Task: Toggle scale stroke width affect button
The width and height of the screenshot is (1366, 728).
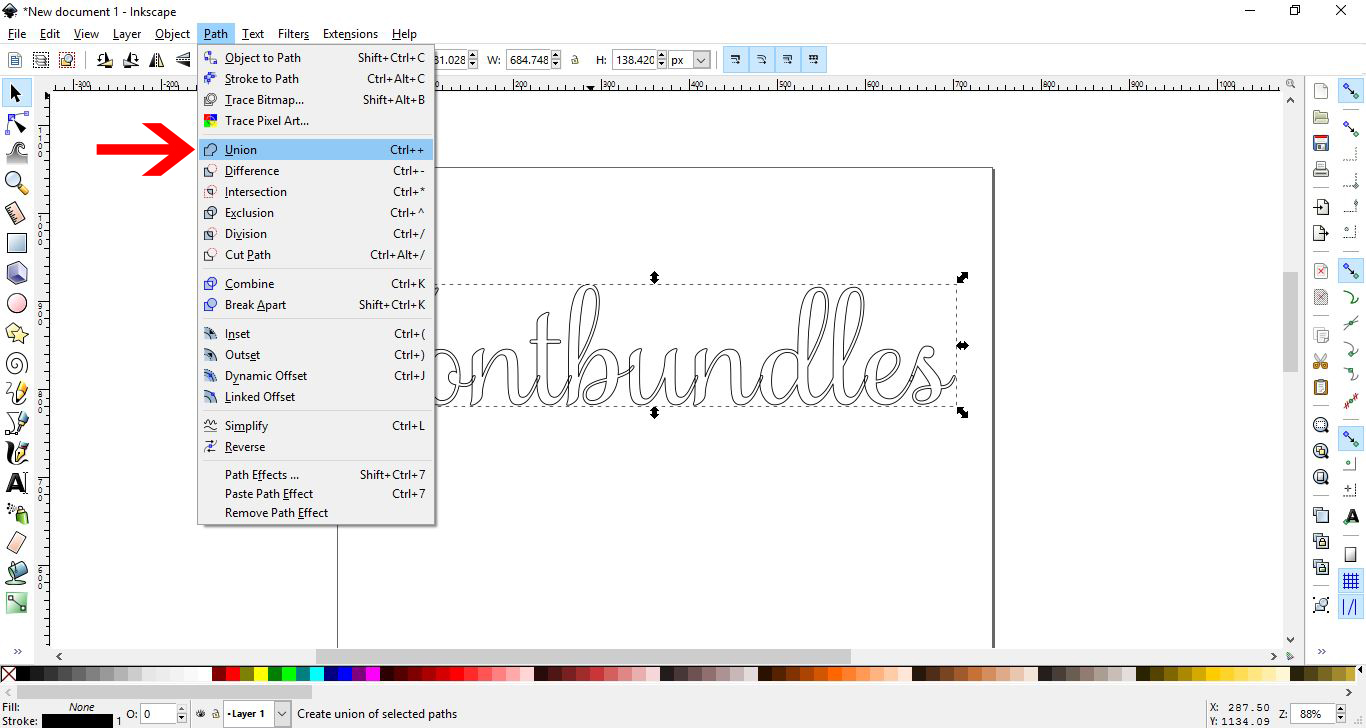Action: 736,60
